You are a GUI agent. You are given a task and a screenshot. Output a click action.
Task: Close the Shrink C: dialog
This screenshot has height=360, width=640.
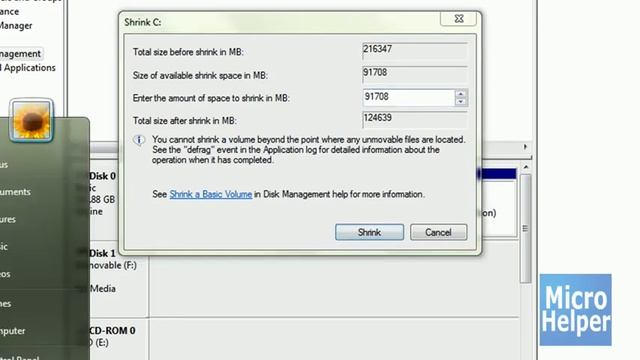click(x=459, y=19)
